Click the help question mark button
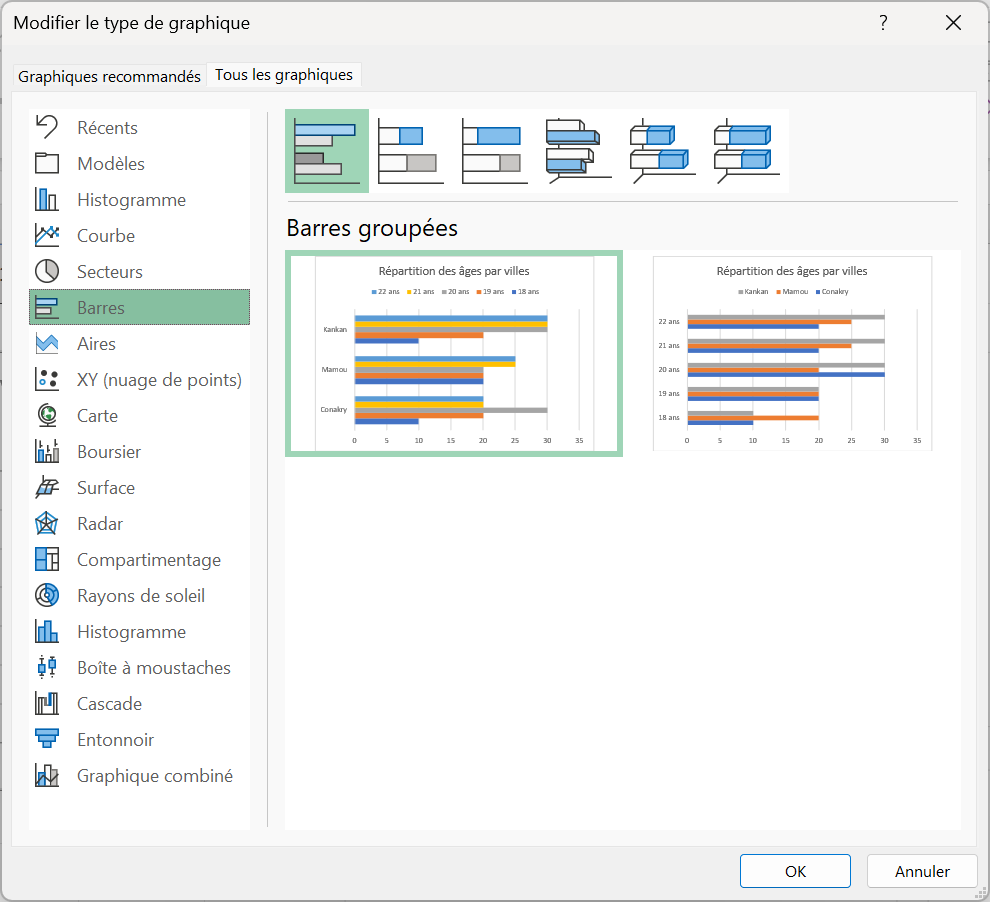Image resolution: width=990 pixels, height=902 pixels. coord(883,23)
